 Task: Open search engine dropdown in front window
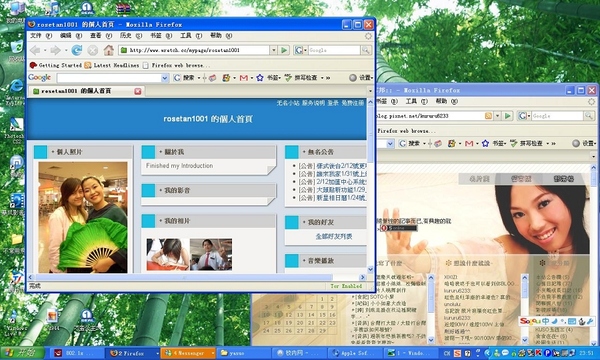coord(305,50)
